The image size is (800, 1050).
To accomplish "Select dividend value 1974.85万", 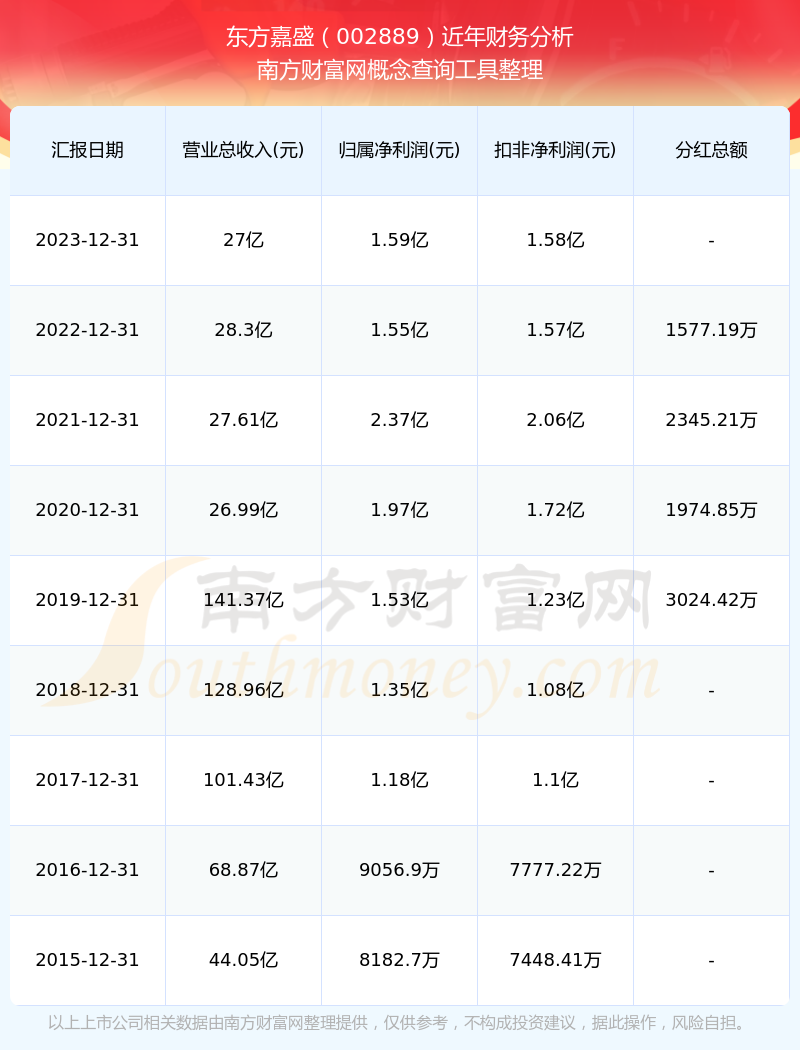I will [x=711, y=510].
